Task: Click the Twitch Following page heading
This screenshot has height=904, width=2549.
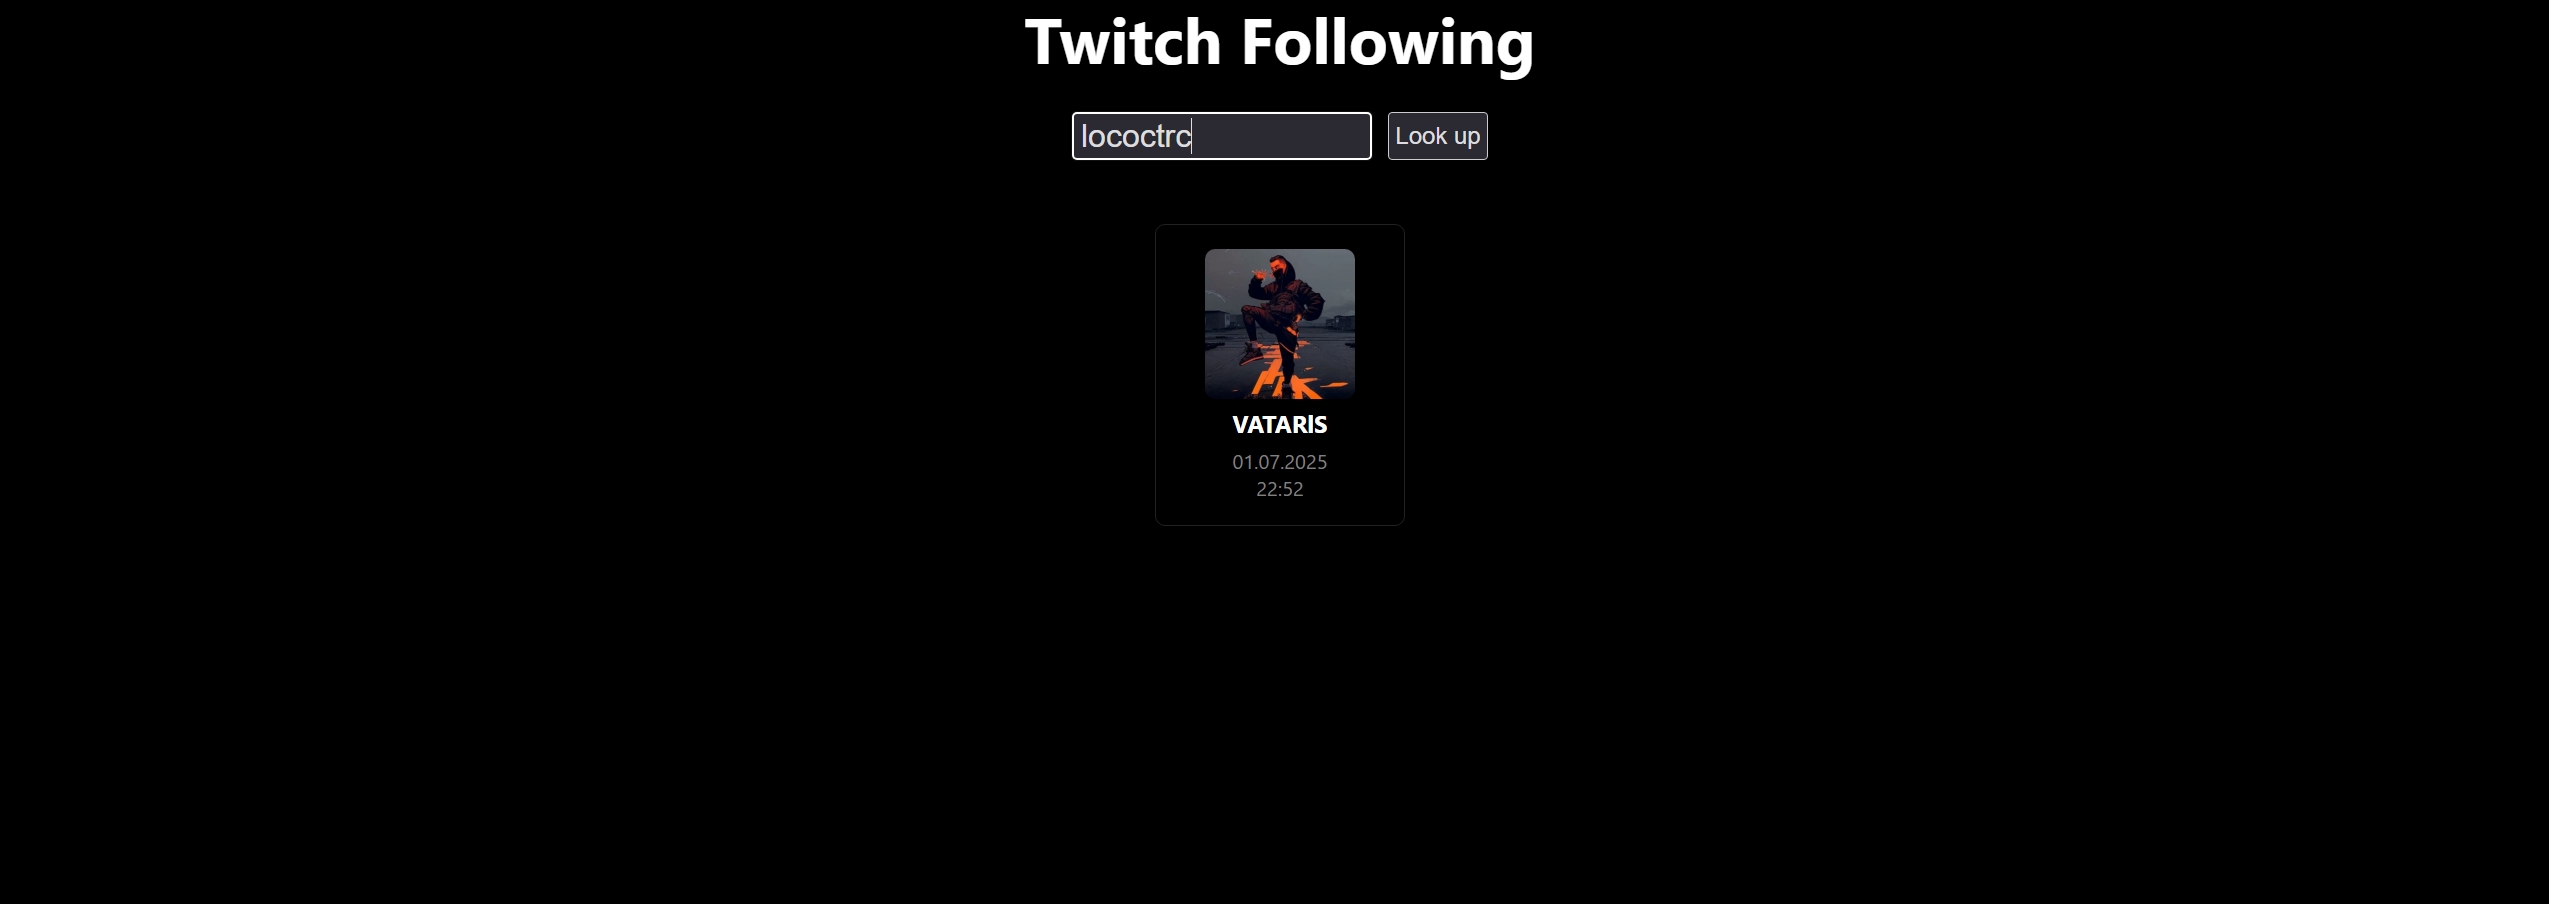Action: (x=1279, y=42)
